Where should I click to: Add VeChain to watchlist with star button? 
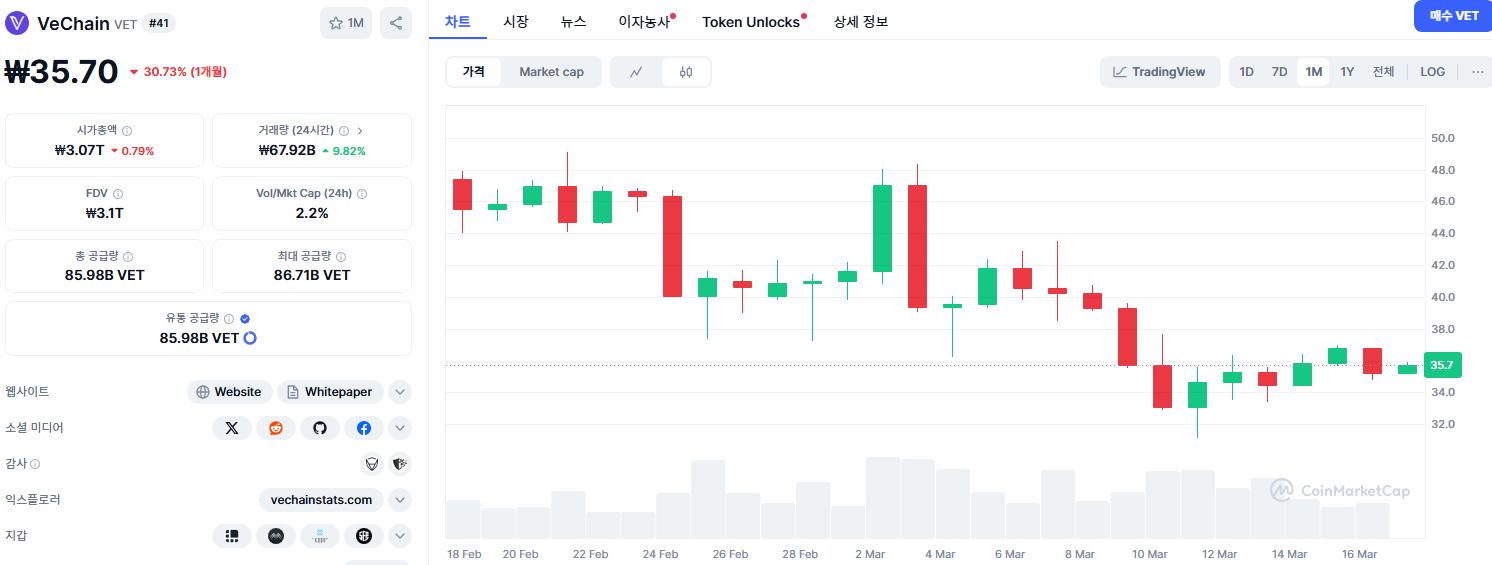[346, 23]
